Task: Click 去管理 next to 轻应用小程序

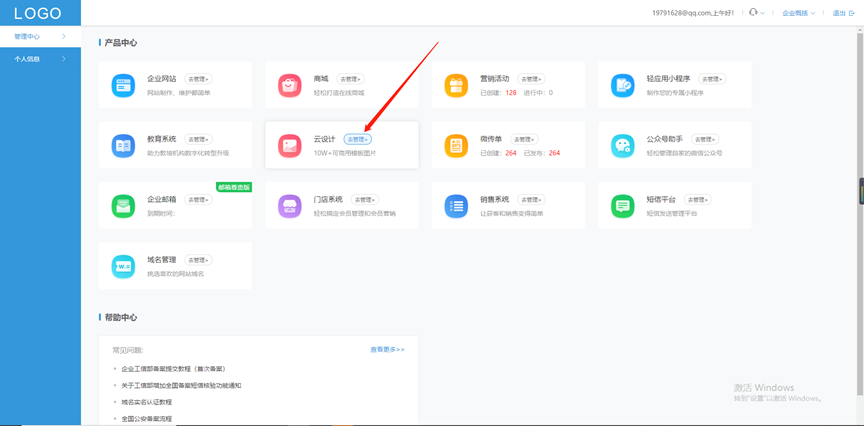Action: 712,79
